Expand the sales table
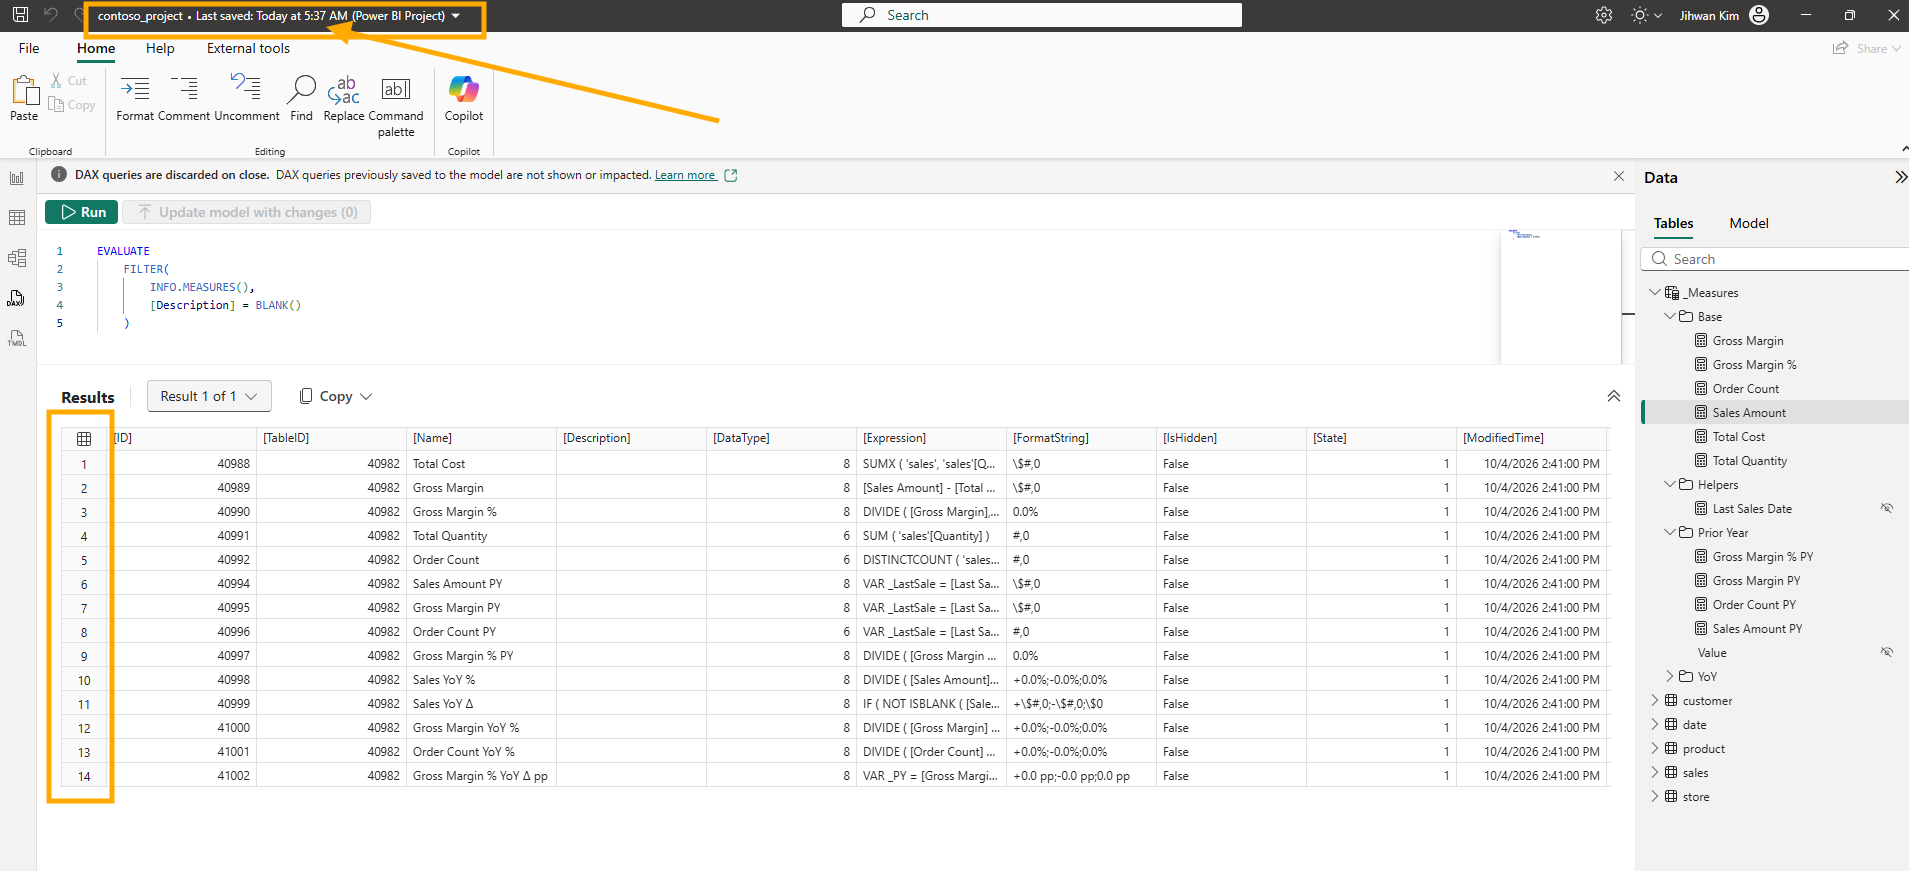 pyautogui.click(x=1654, y=772)
